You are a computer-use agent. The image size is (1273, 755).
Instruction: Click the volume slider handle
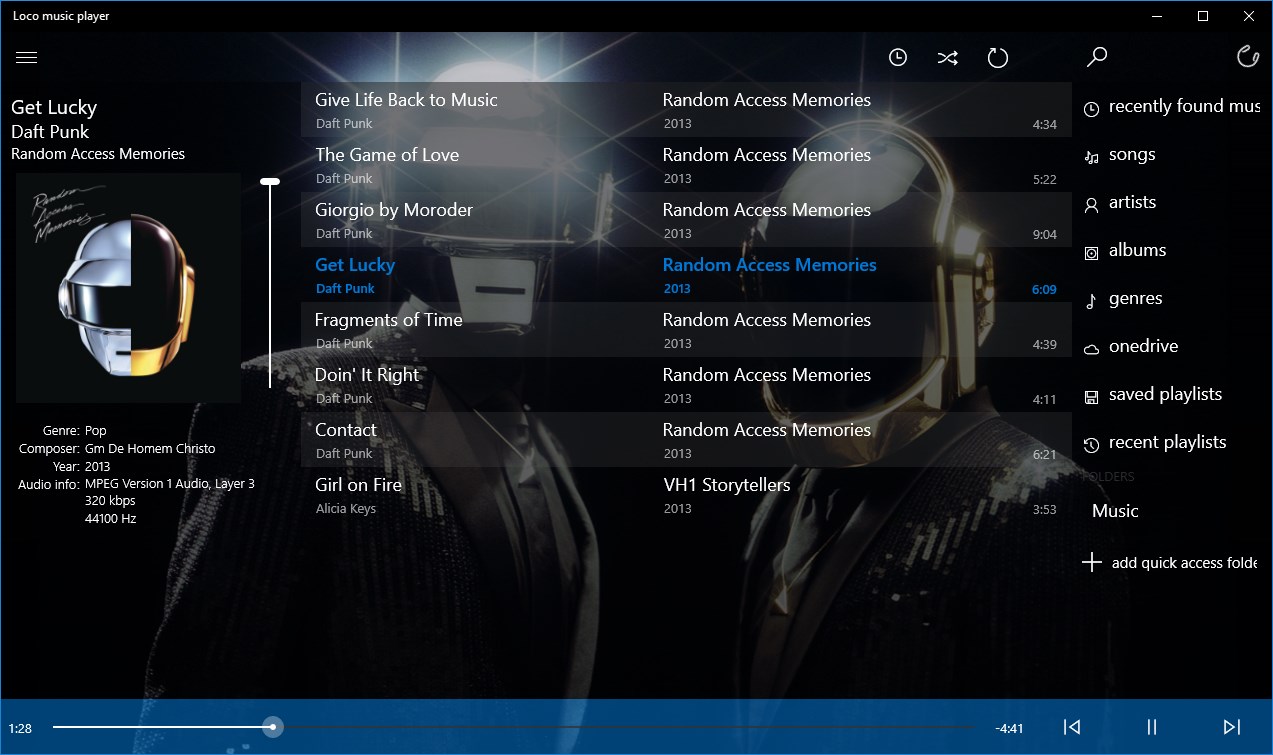(x=270, y=181)
